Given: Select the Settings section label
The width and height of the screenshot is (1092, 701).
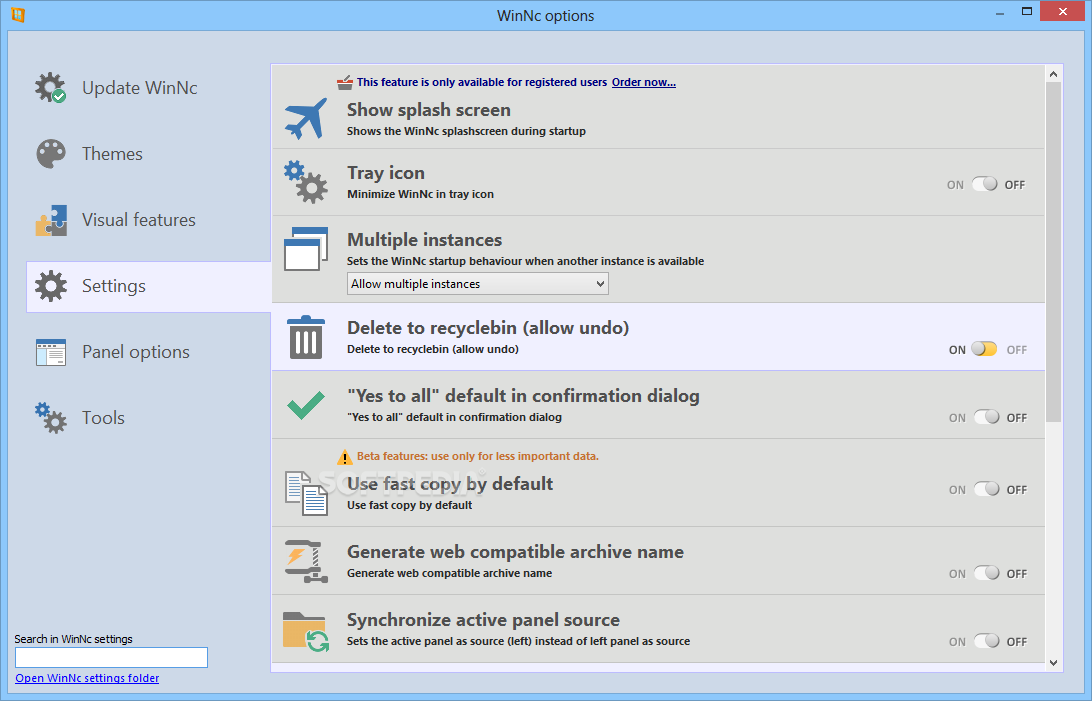Looking at the screenshot, I should tap(114, 286).
